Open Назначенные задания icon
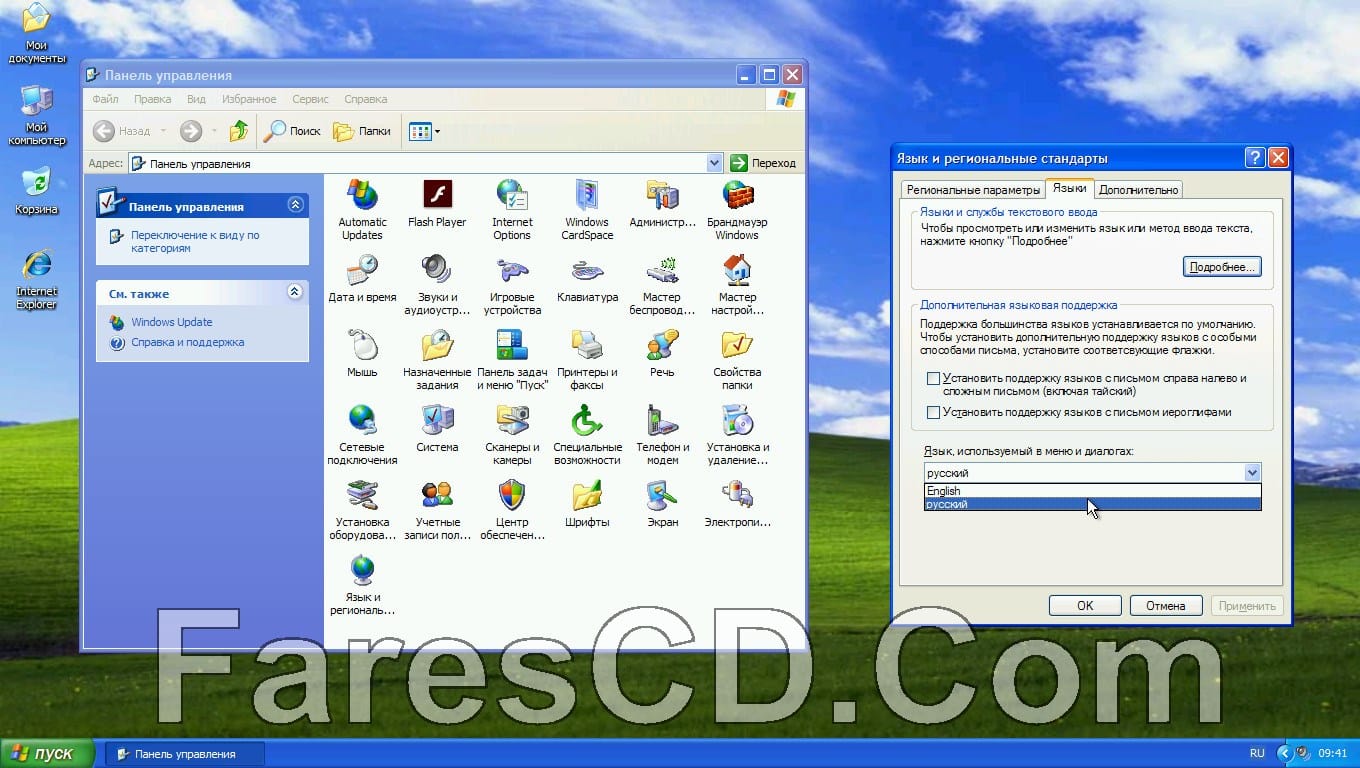 (437, 359)
